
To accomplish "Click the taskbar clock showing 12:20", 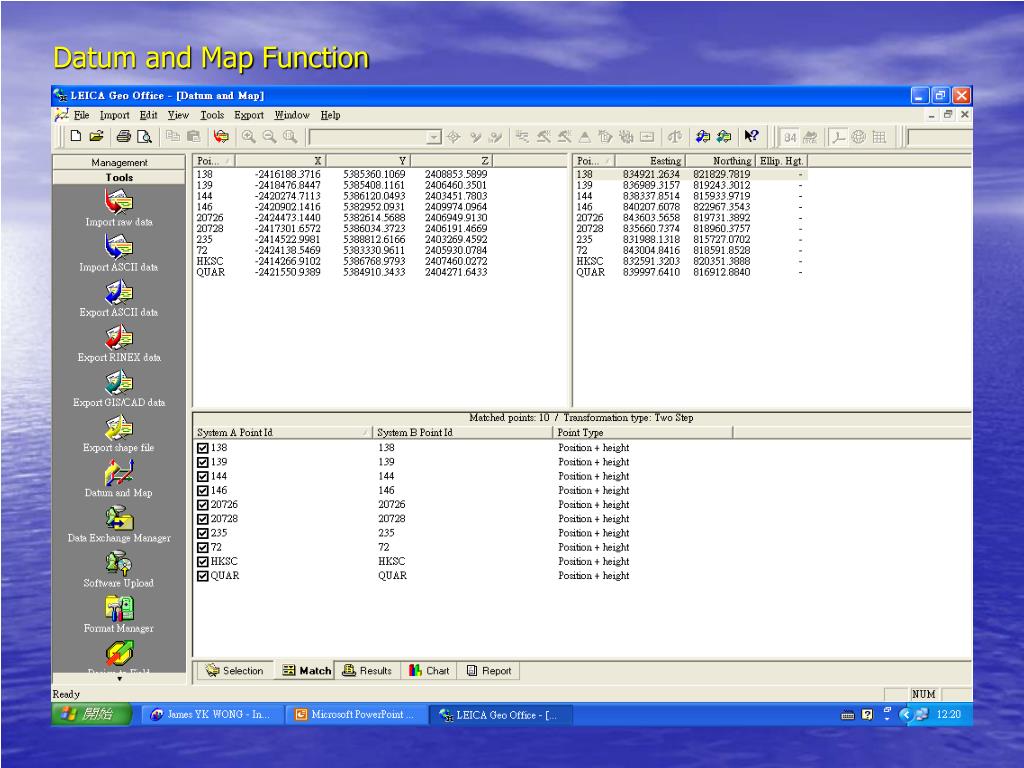I will [x=948, y=714].
